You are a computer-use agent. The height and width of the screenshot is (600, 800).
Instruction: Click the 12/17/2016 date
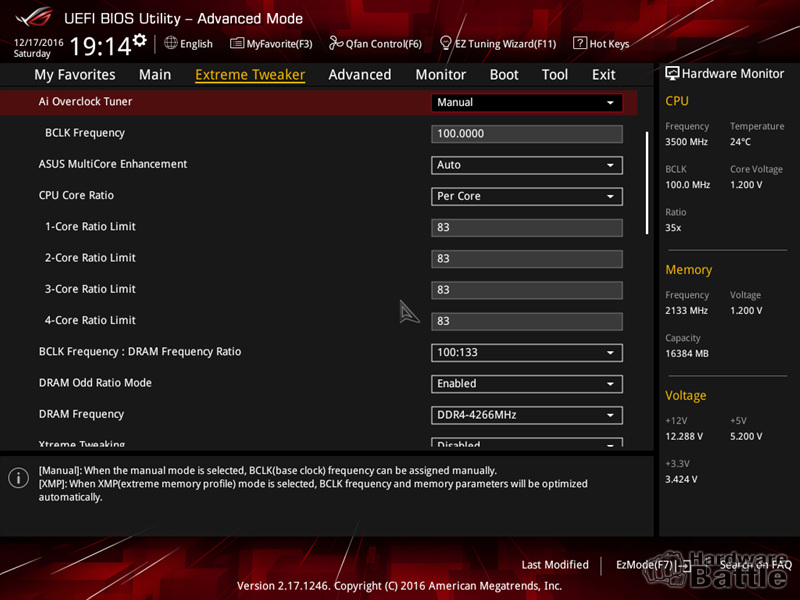pos(38,42)
